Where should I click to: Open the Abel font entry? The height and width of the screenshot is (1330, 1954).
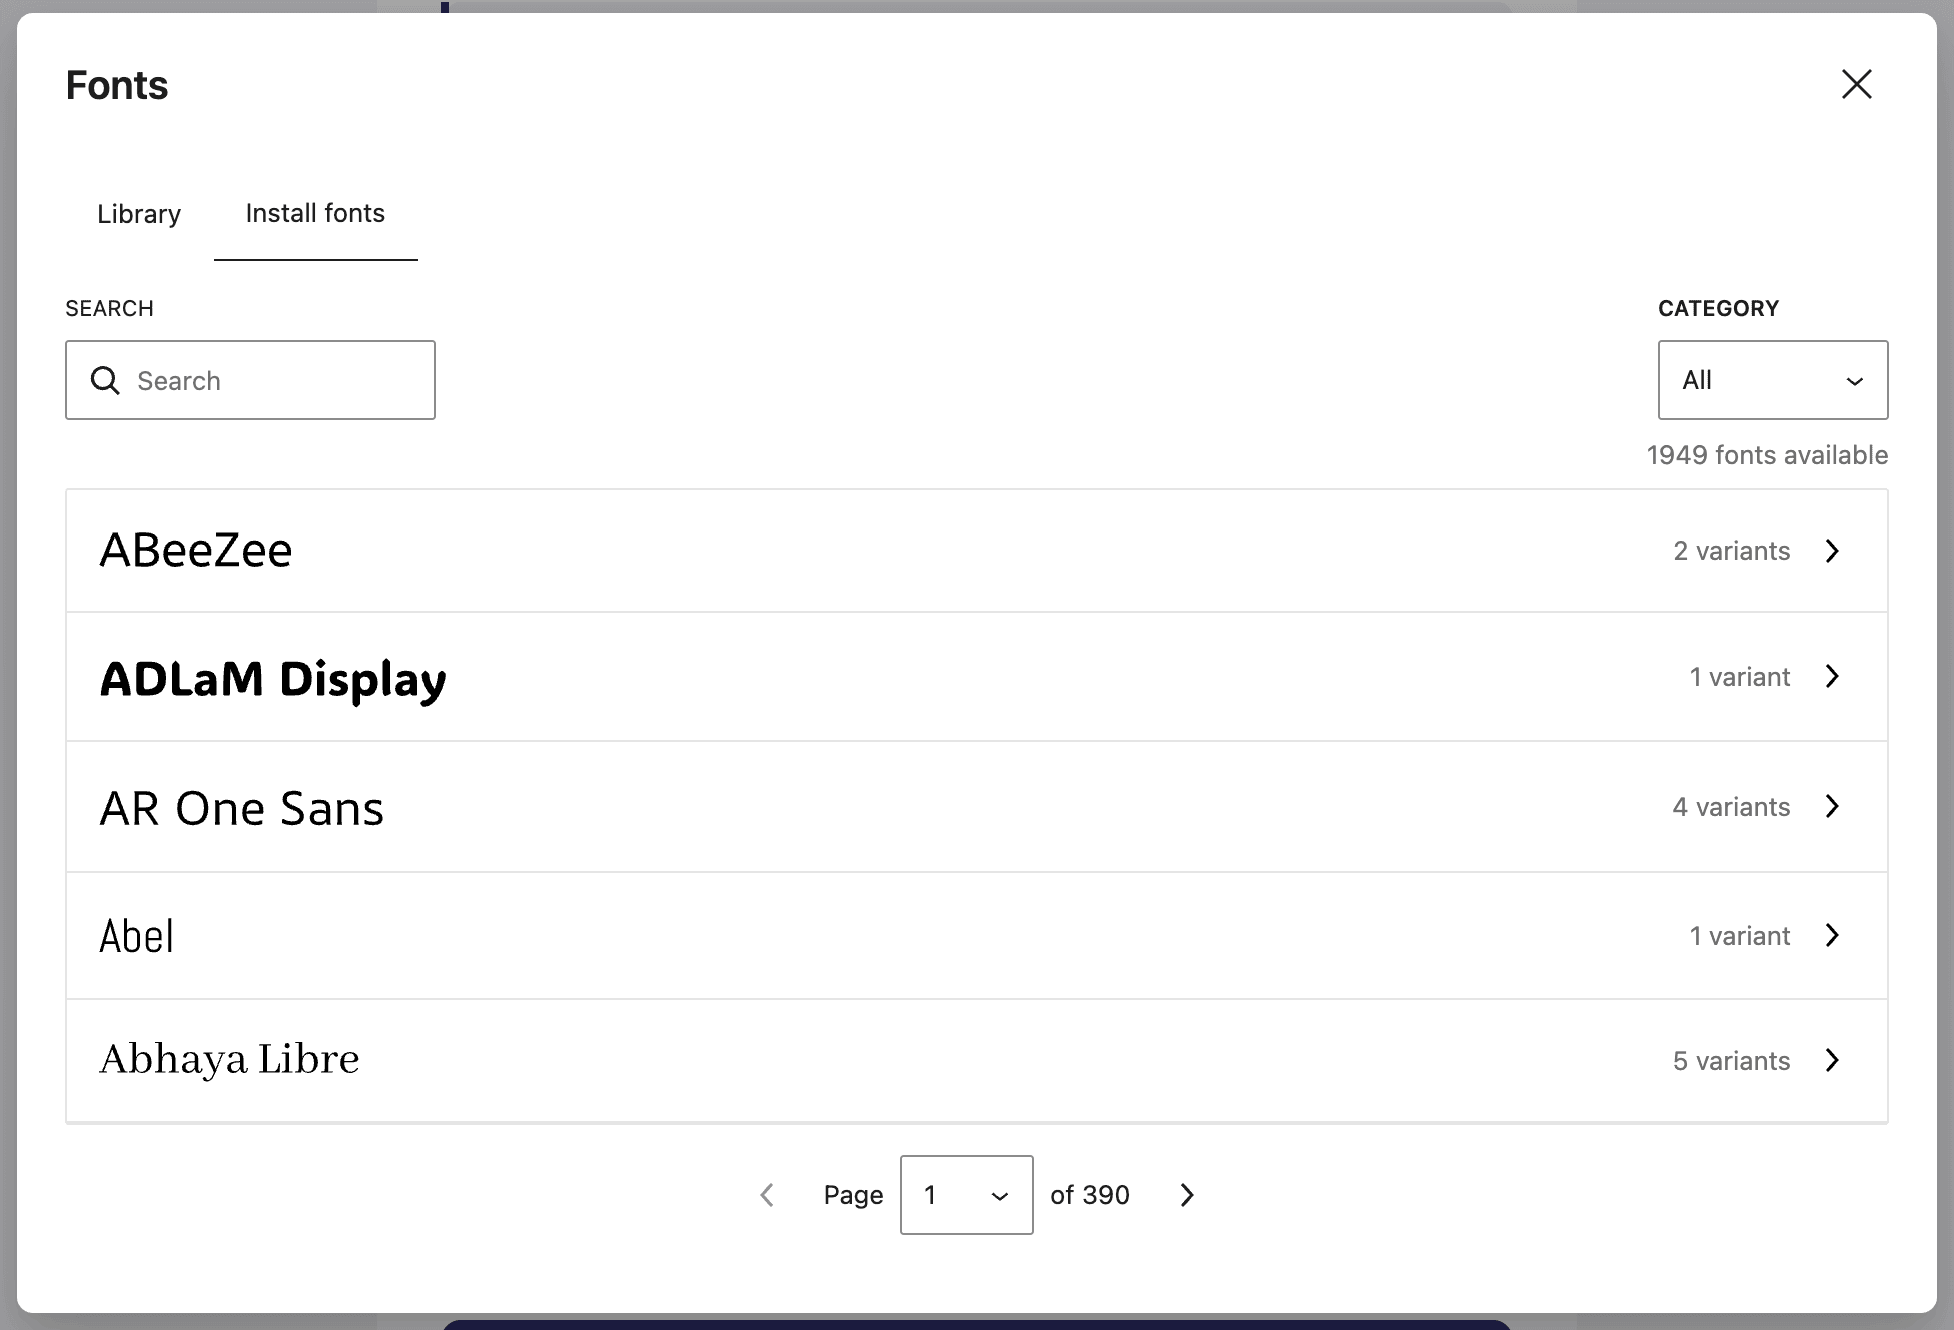[976, 936]
